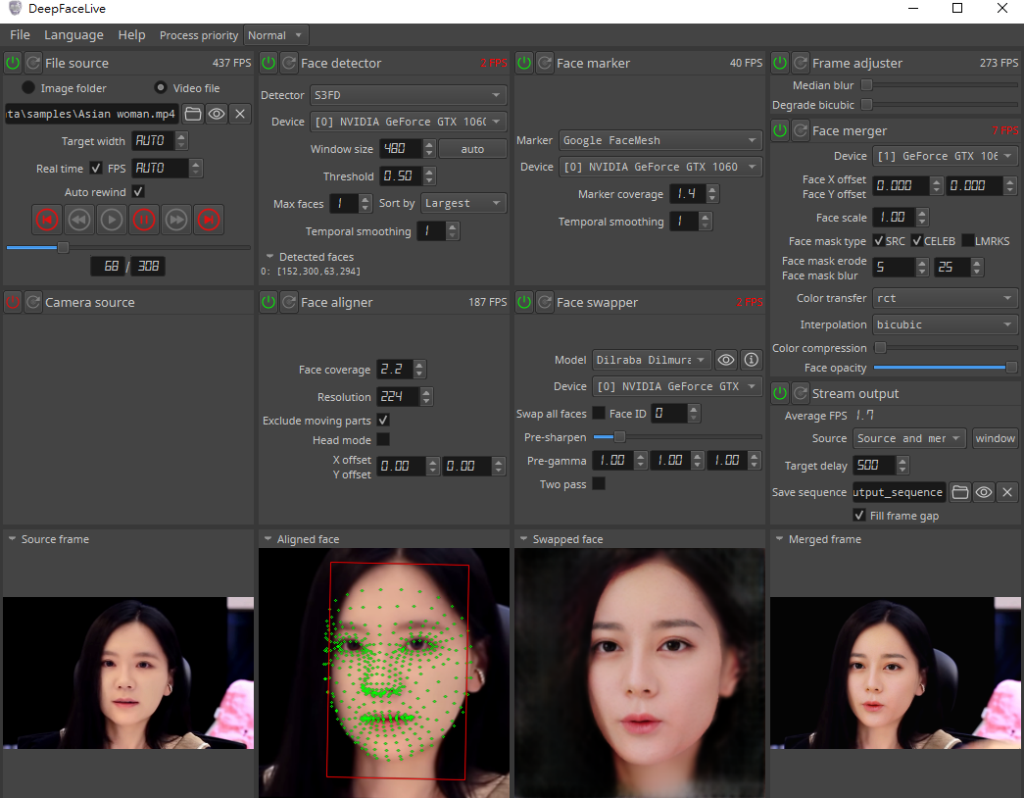Viewport: 1024px width, 798px height.
Task: Click the Face detector reset icon
Action: pos(289,63)
